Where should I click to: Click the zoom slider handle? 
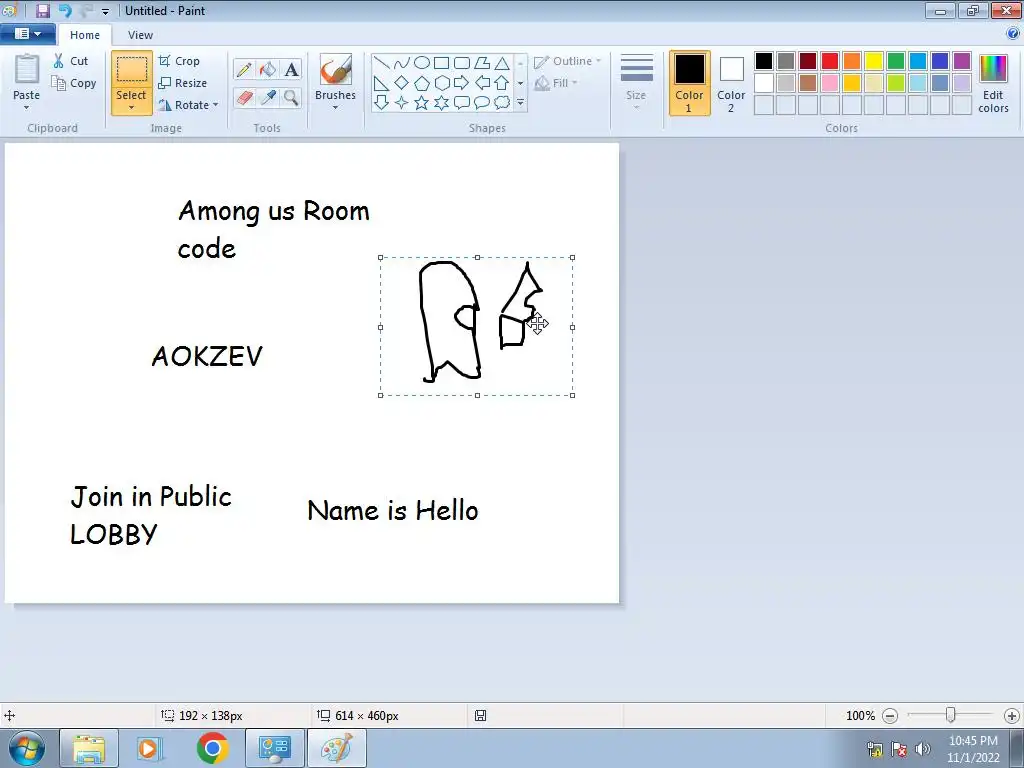951,716
